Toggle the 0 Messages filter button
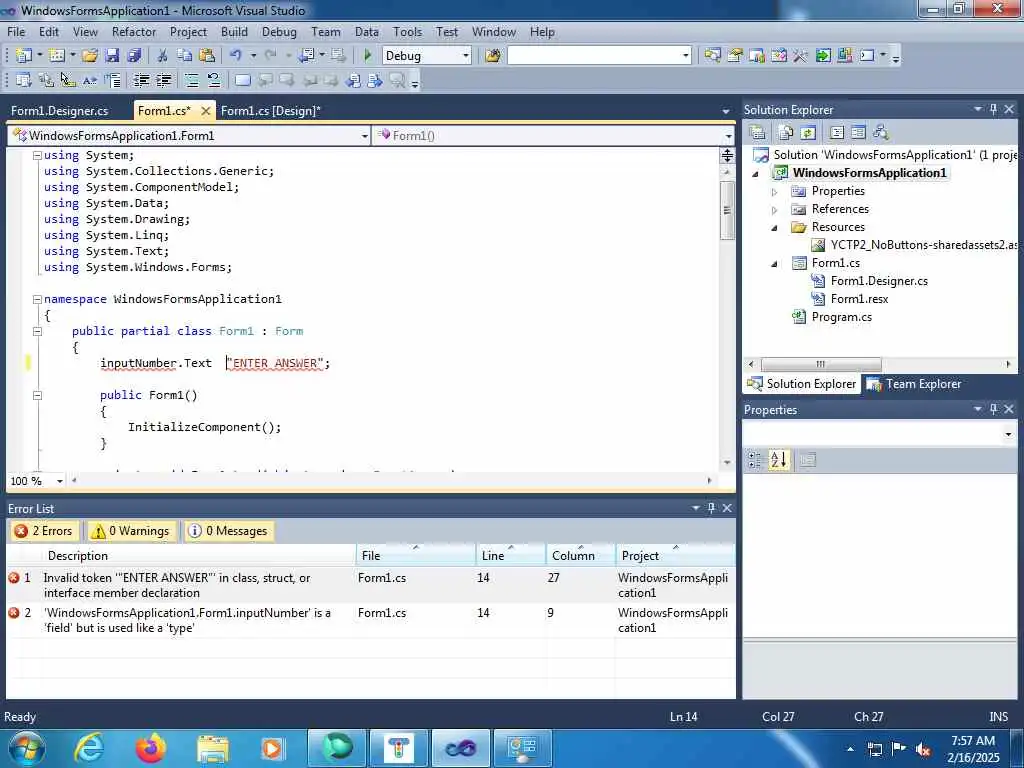1024x768 pixels. (228, 531)
